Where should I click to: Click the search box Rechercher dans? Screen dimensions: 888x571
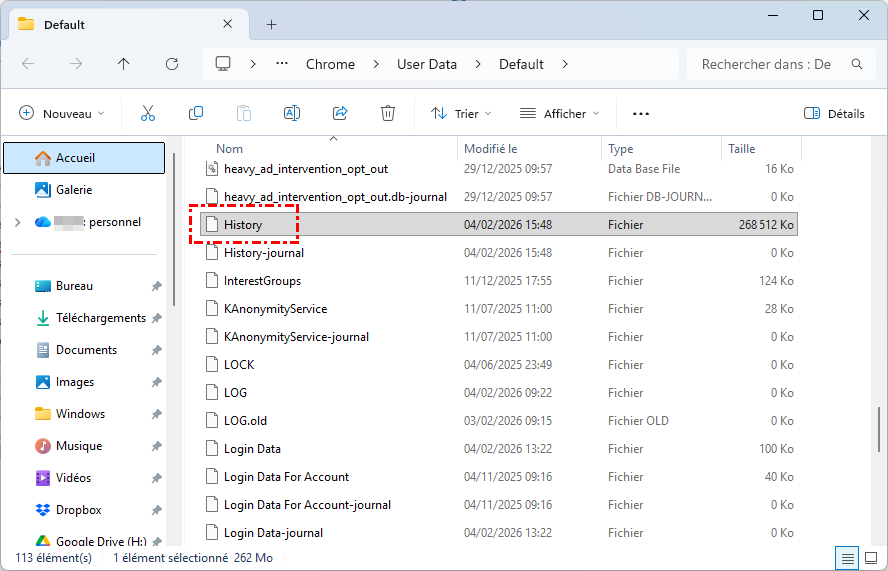tap(766, 64)
